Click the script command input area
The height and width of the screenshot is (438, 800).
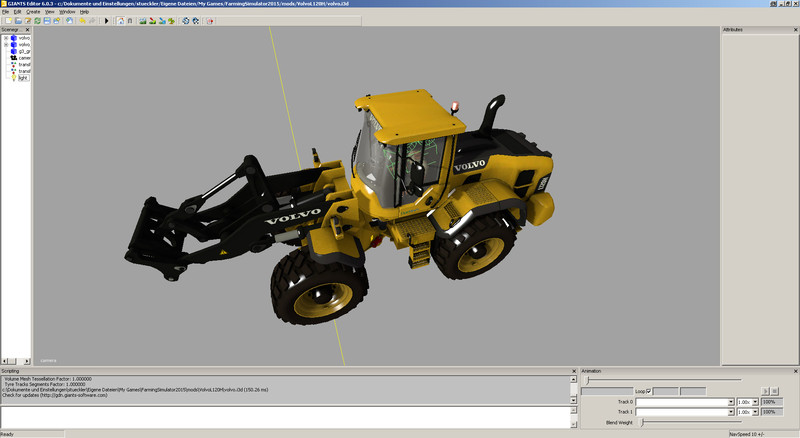coord(285,417)
